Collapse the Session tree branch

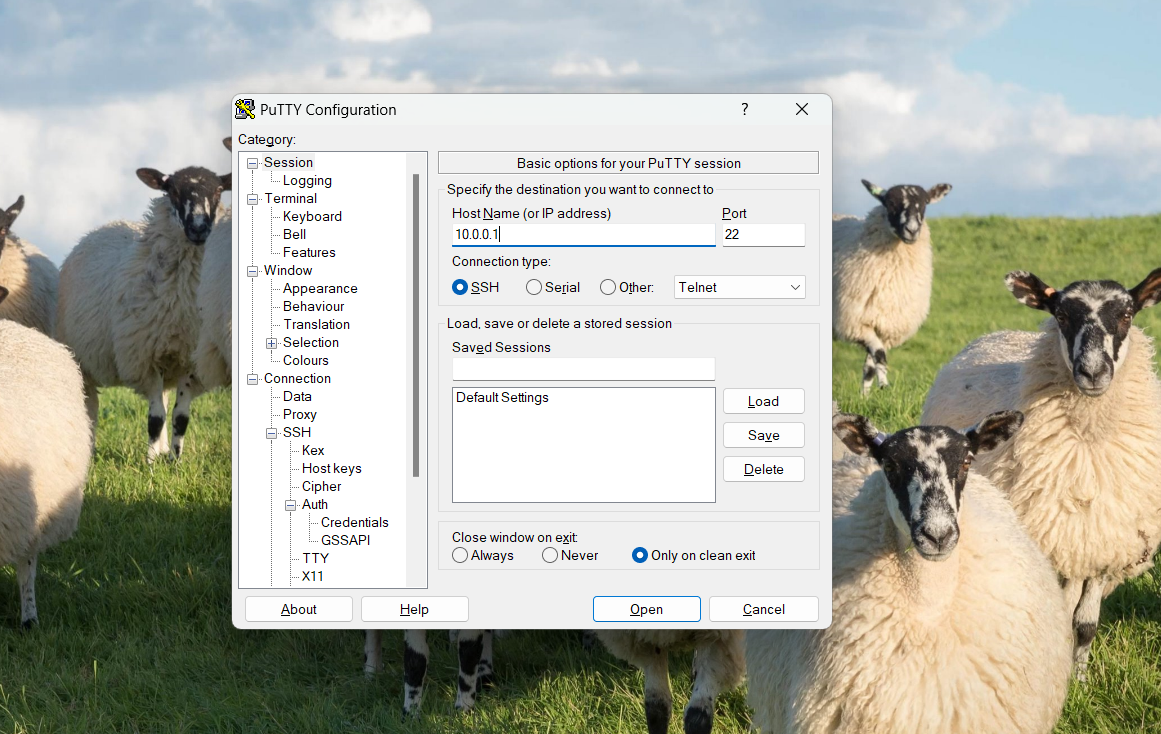click(252, 162)
